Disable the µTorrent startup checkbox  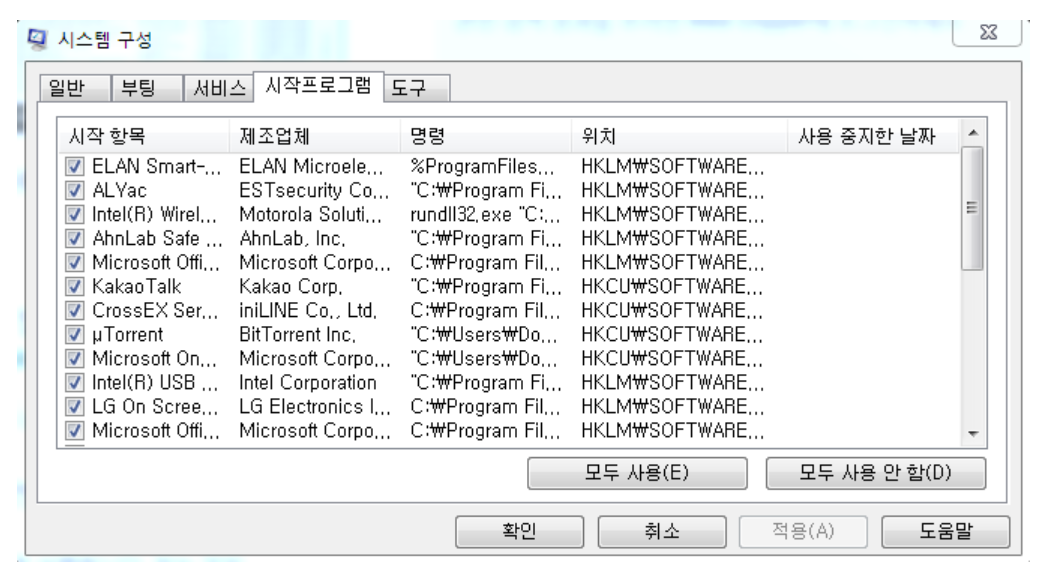coord(74,334)
